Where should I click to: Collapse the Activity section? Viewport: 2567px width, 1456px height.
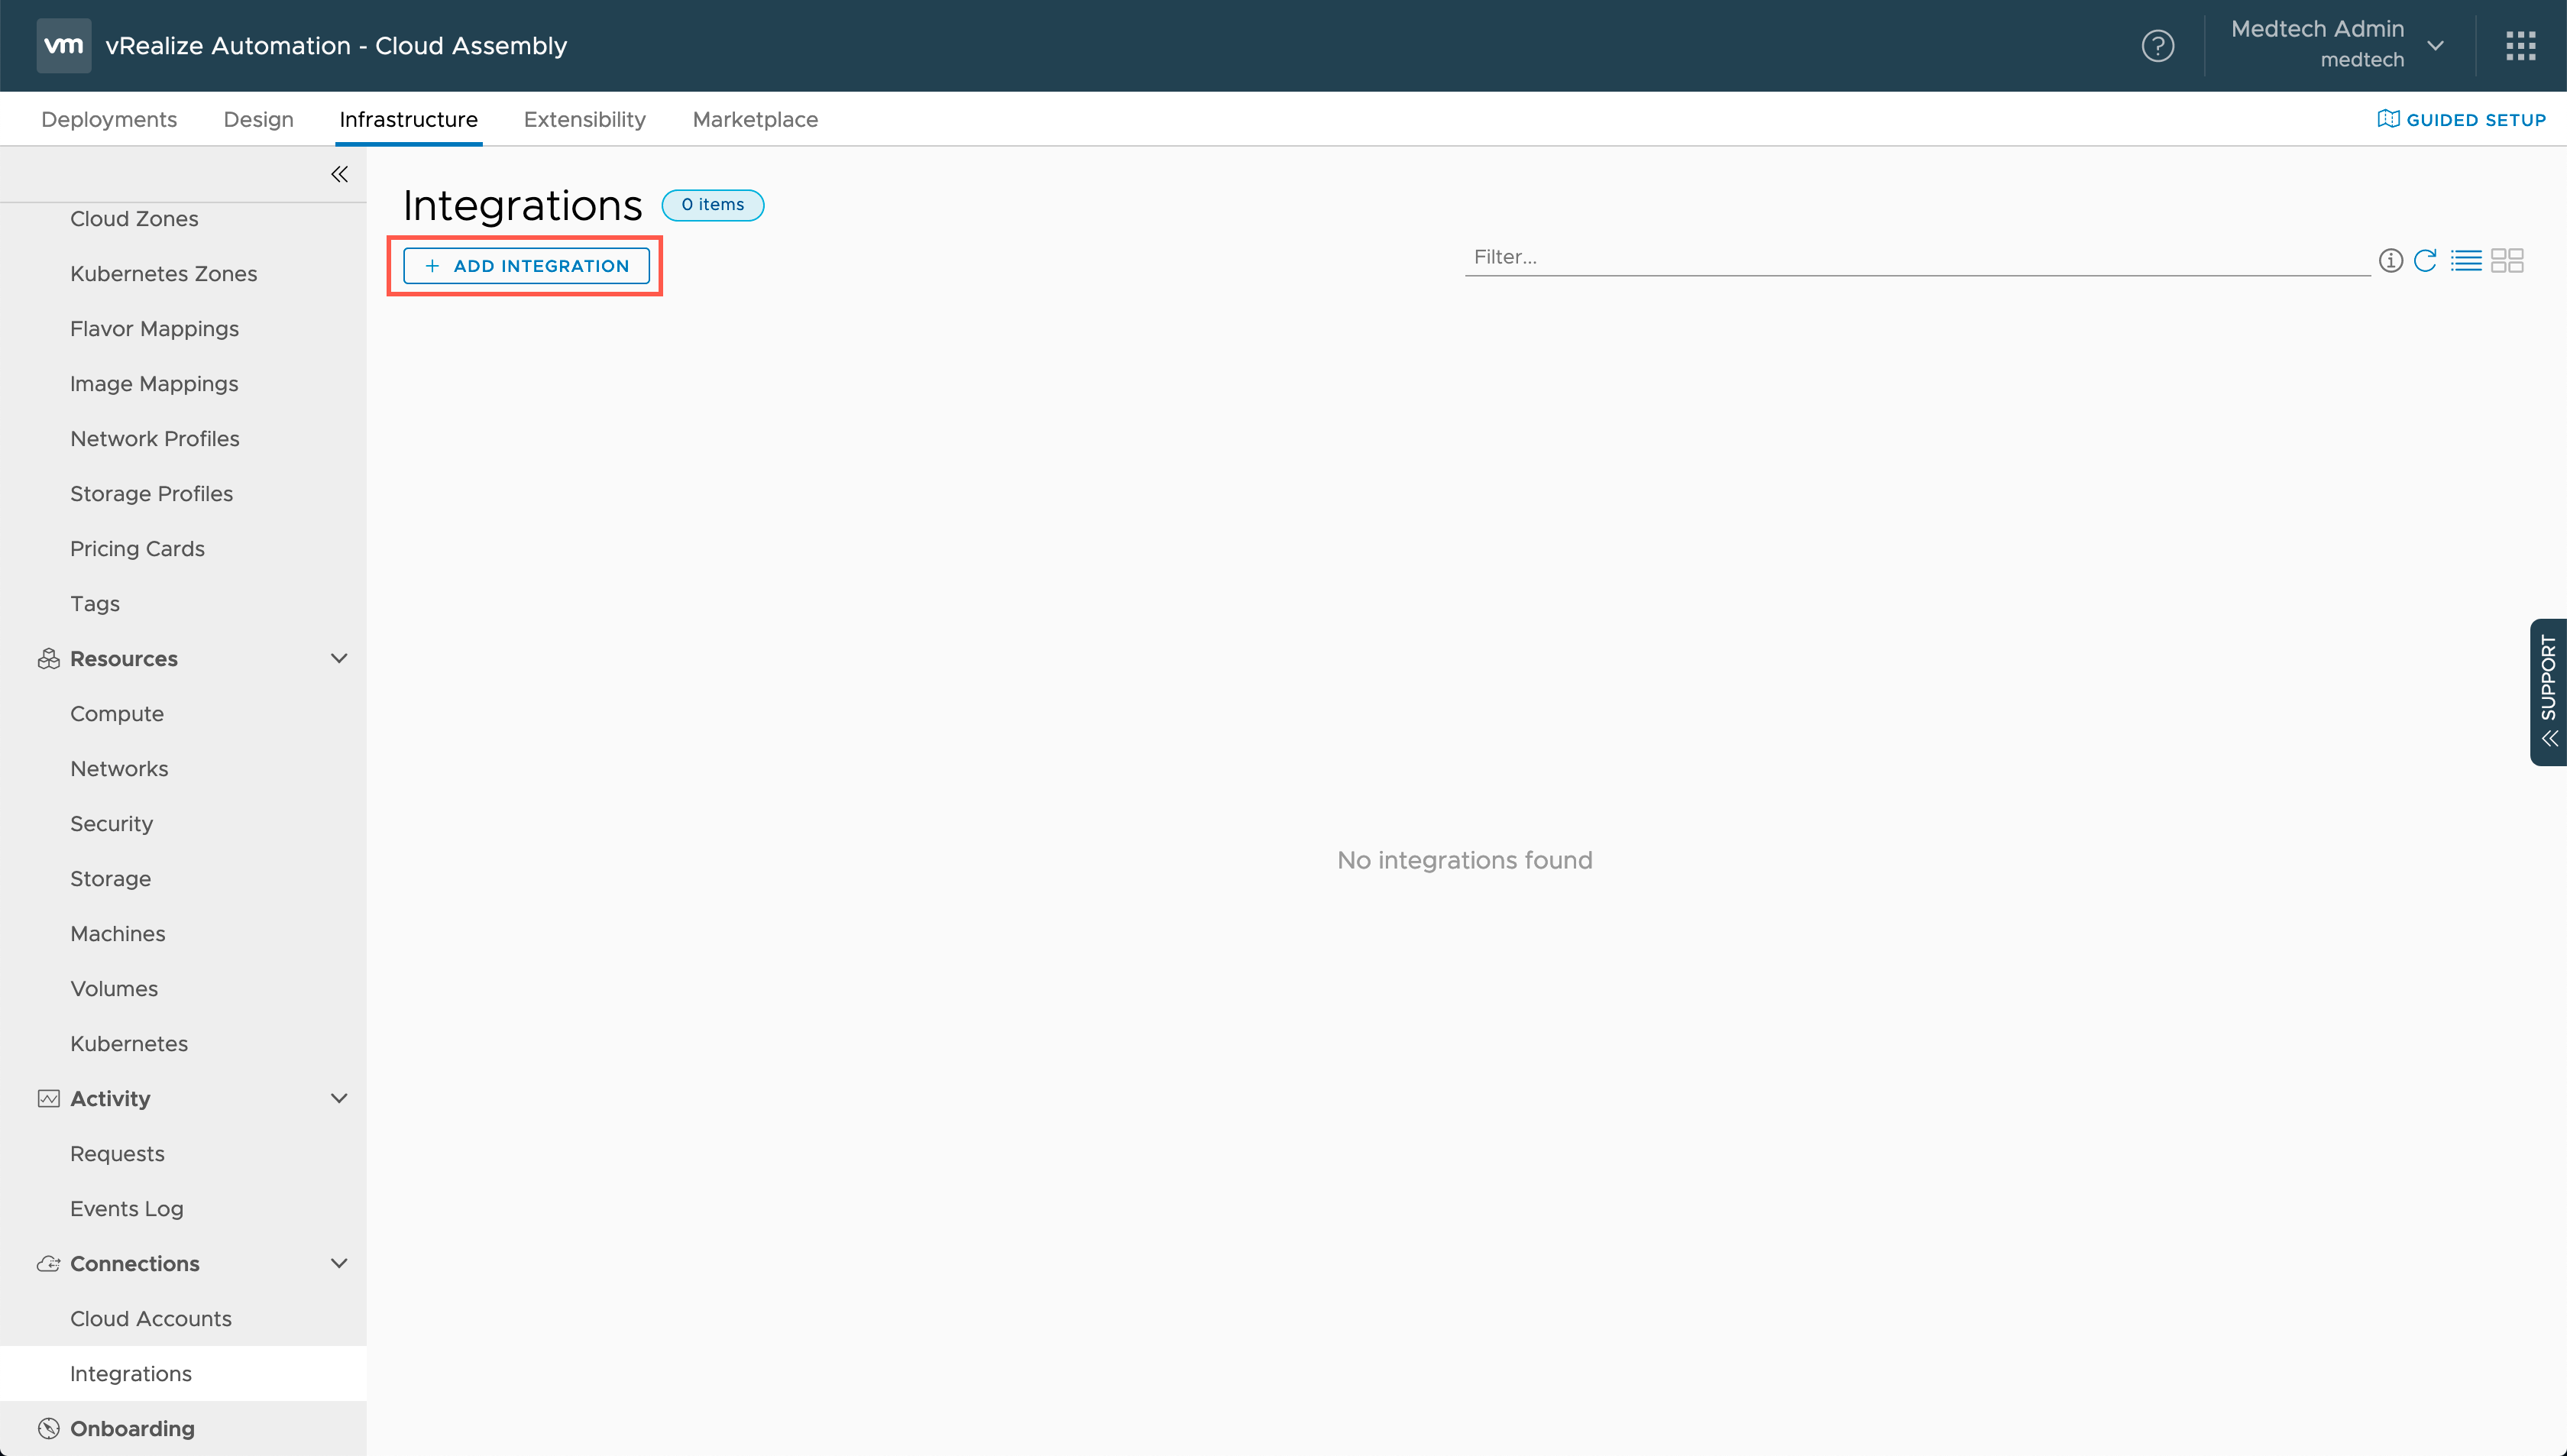[x=339, y=1098]
